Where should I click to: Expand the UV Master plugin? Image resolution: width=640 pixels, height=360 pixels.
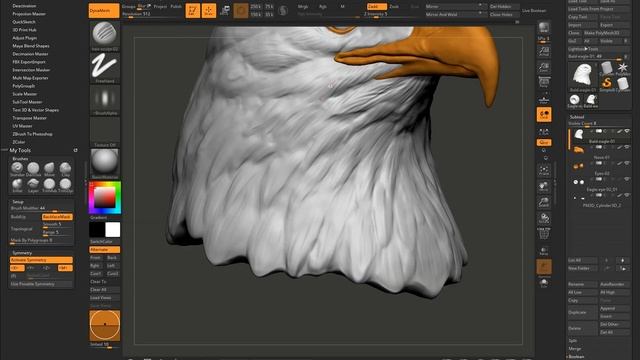click(x=22, y=126)
